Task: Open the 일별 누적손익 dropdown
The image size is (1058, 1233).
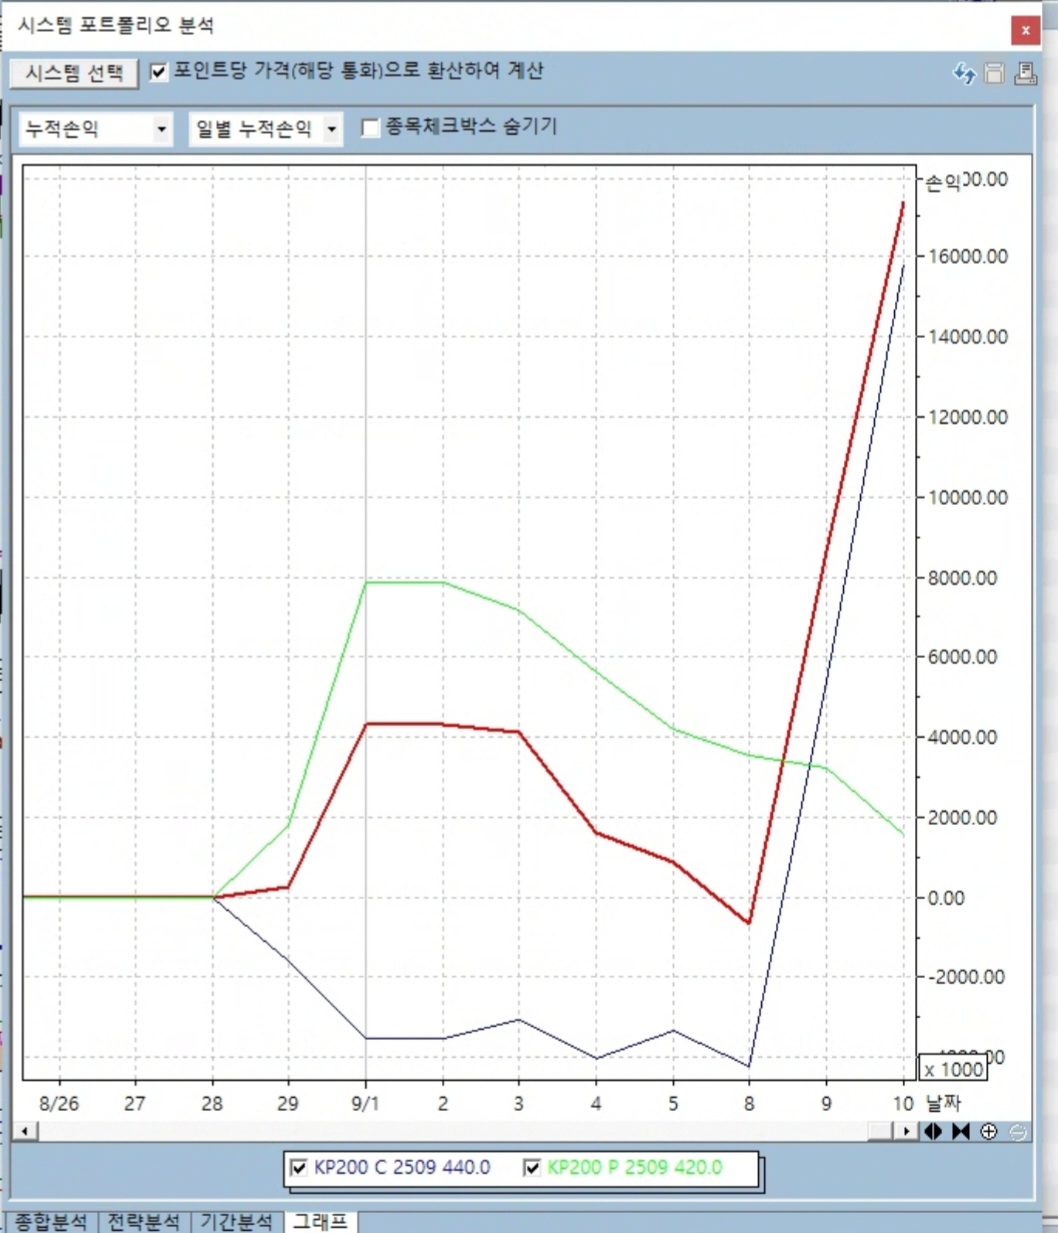Action: [x=266, y=129]
